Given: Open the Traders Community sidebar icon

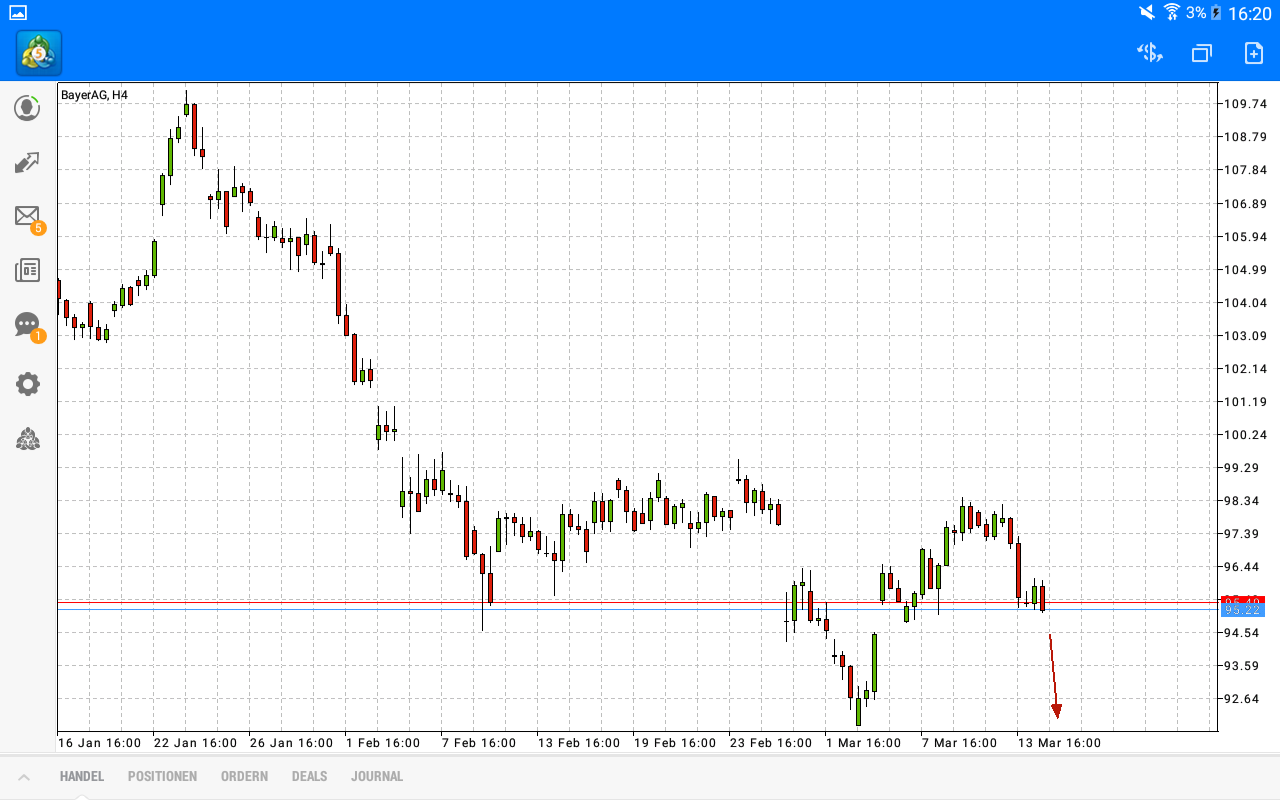Looking at the screenshot, I should click(27, 440).
